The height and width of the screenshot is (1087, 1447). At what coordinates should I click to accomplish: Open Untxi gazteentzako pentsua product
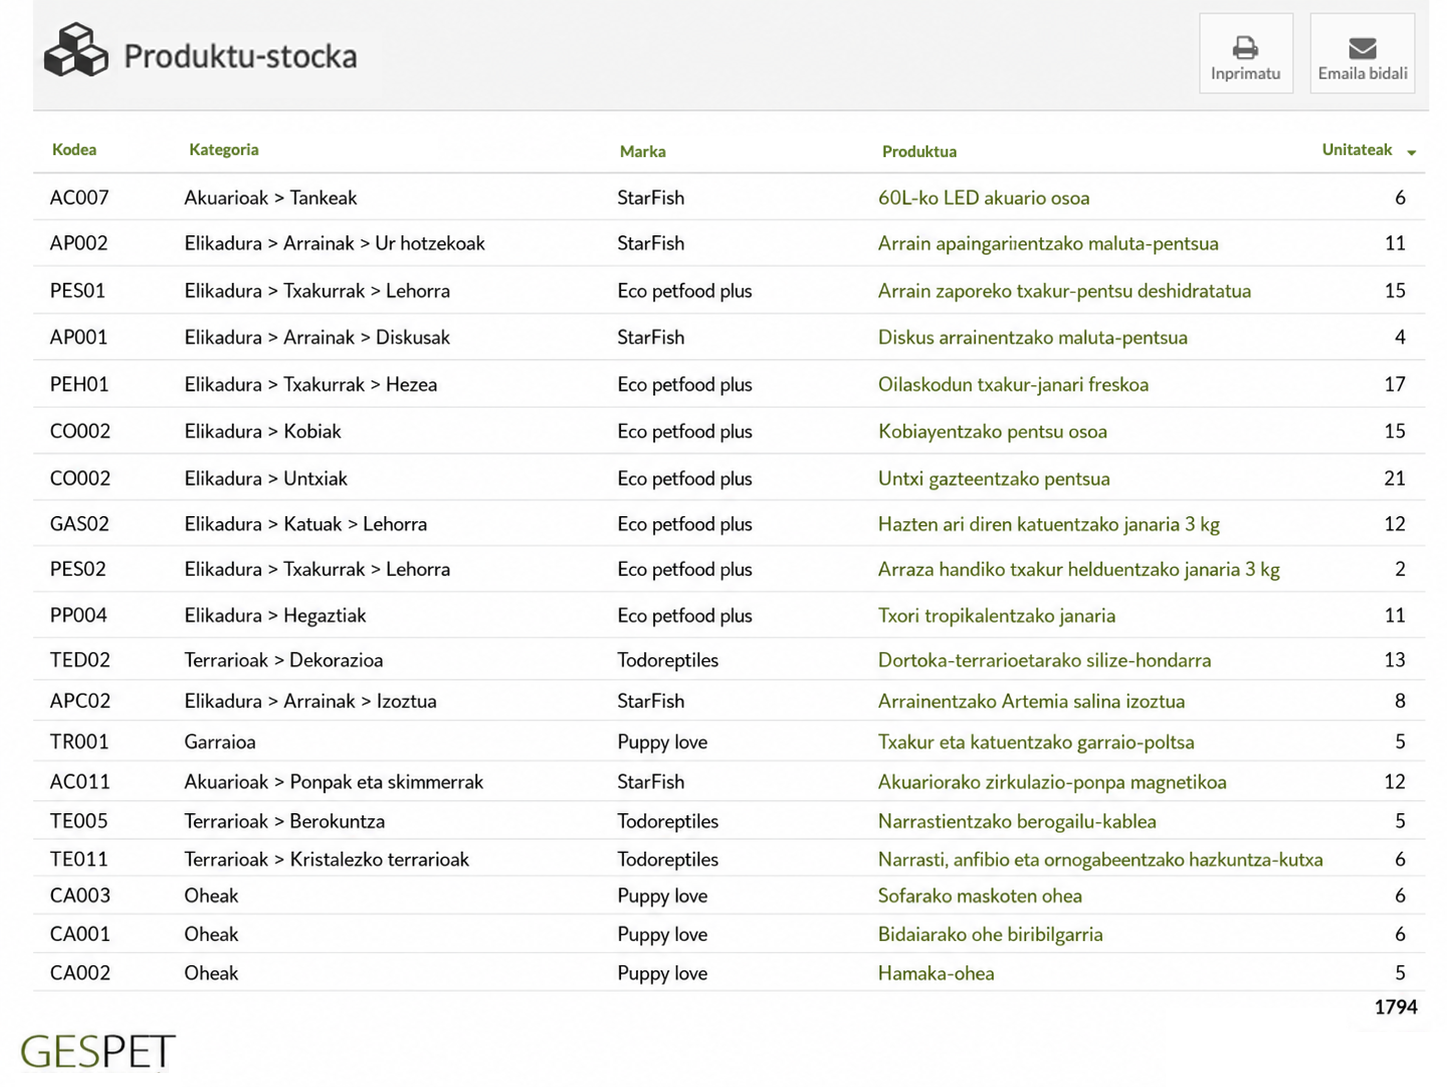[994, 479]
